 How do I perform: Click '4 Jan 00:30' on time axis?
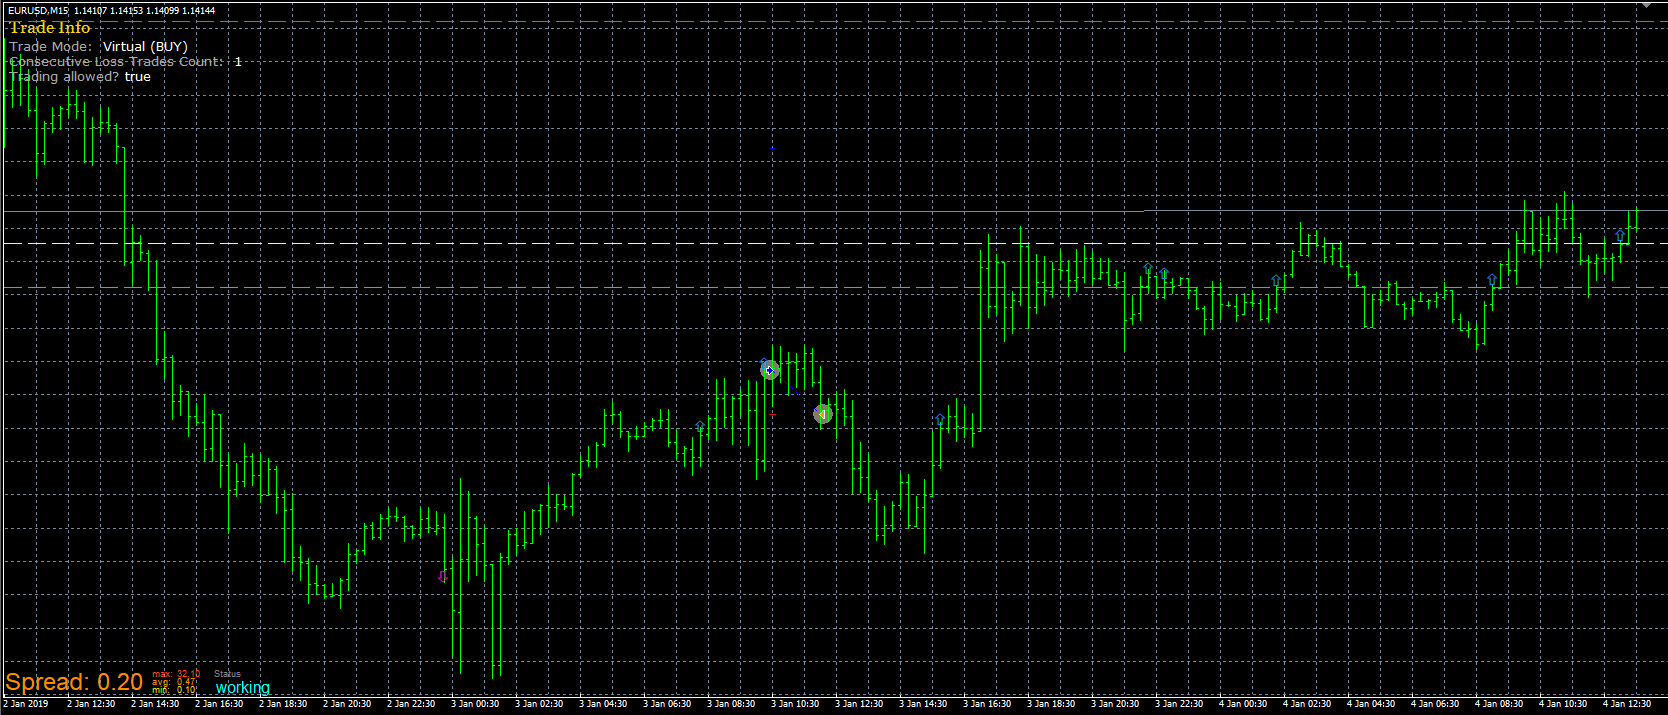[x=1243, y=704]
